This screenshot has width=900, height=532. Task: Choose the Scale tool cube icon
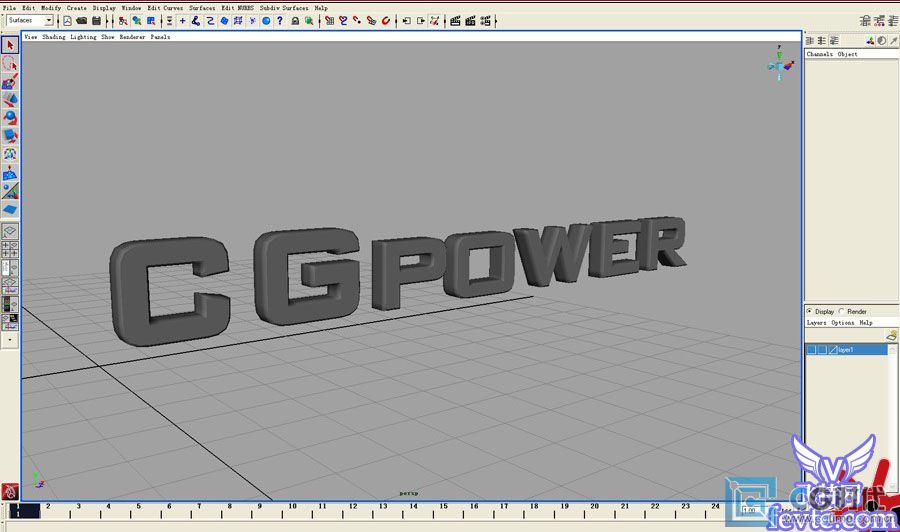click(x=10, y=136)
